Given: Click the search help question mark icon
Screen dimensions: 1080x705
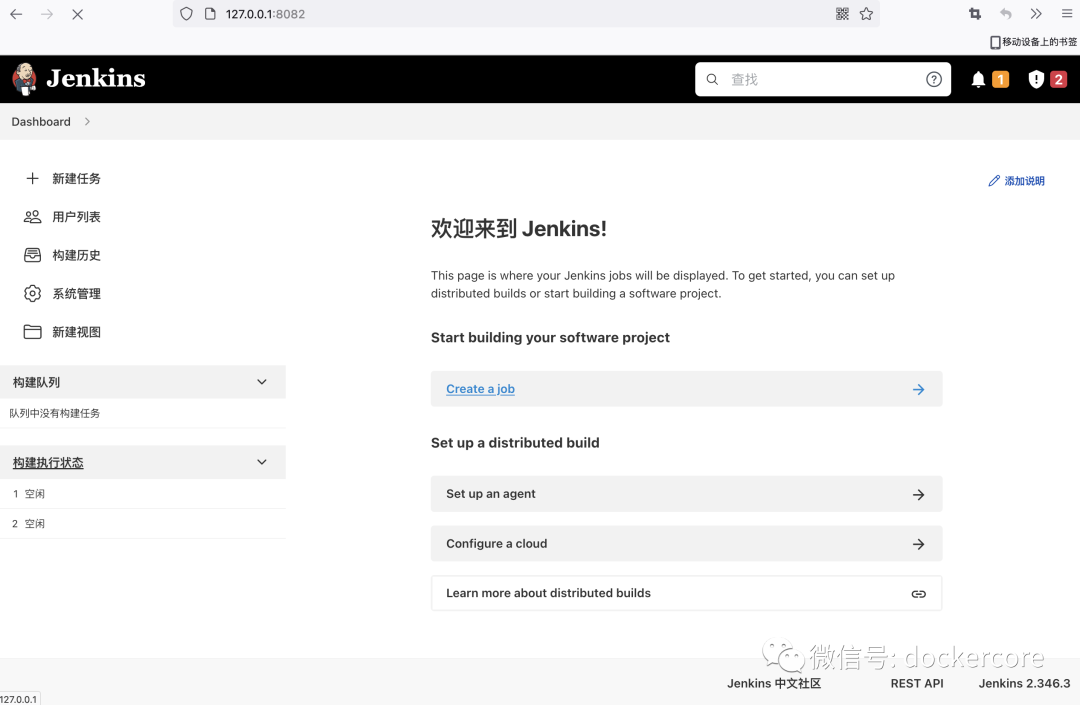Looking at the screenshot, I should pos(933,79).
